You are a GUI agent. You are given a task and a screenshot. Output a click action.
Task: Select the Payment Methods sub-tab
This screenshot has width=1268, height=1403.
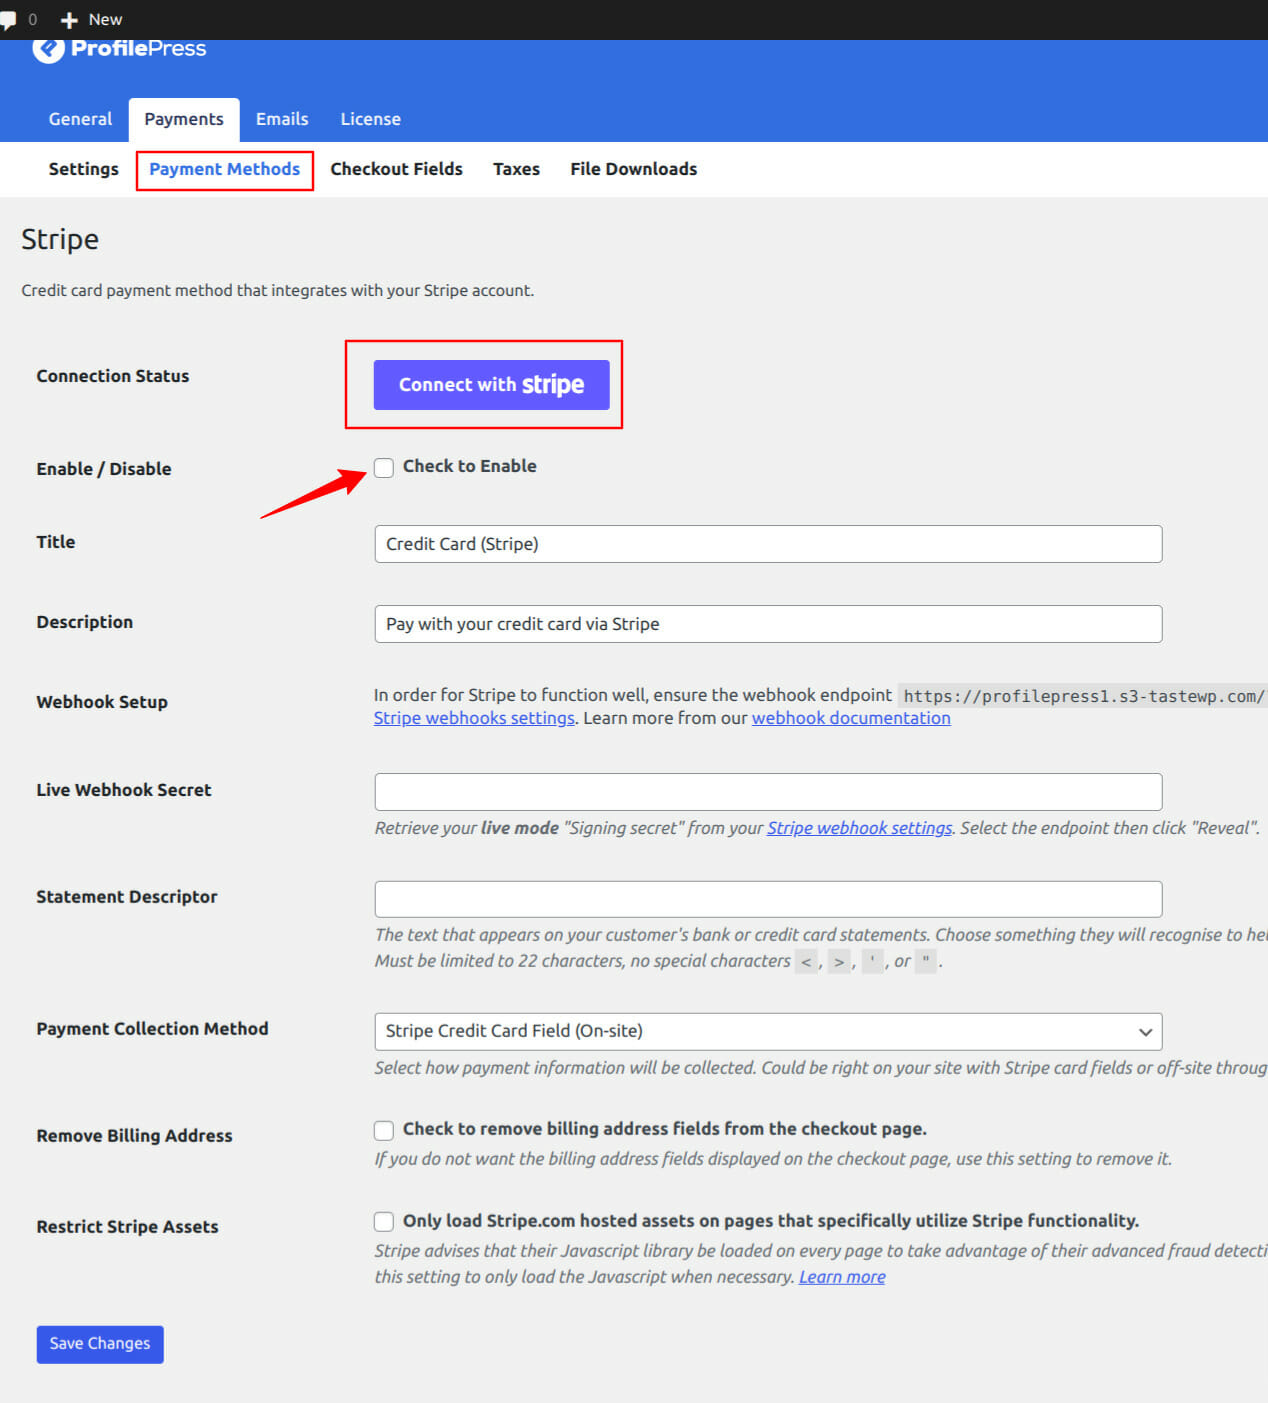pyautogui.click(x=225, y=169)
